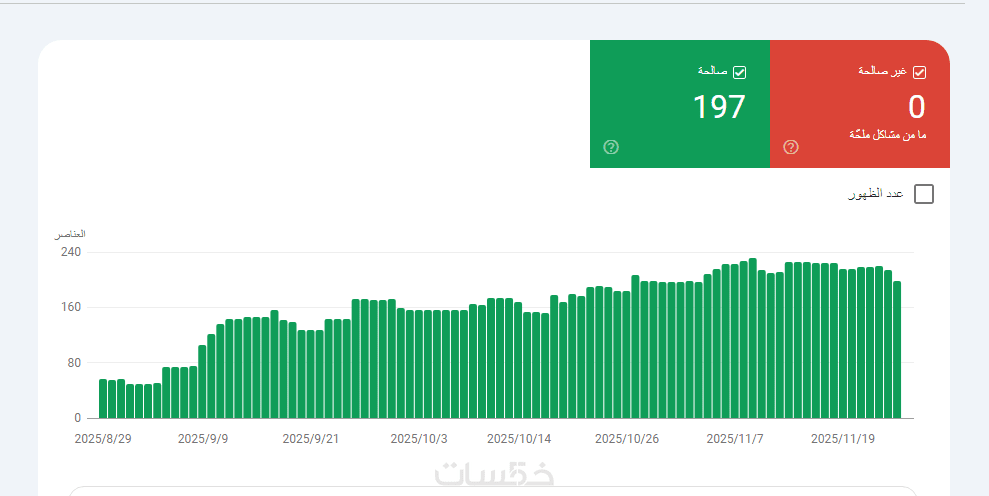Screen dimensions: 989x496
Task: Click the العناصر axis title
Action: (69, 234)
